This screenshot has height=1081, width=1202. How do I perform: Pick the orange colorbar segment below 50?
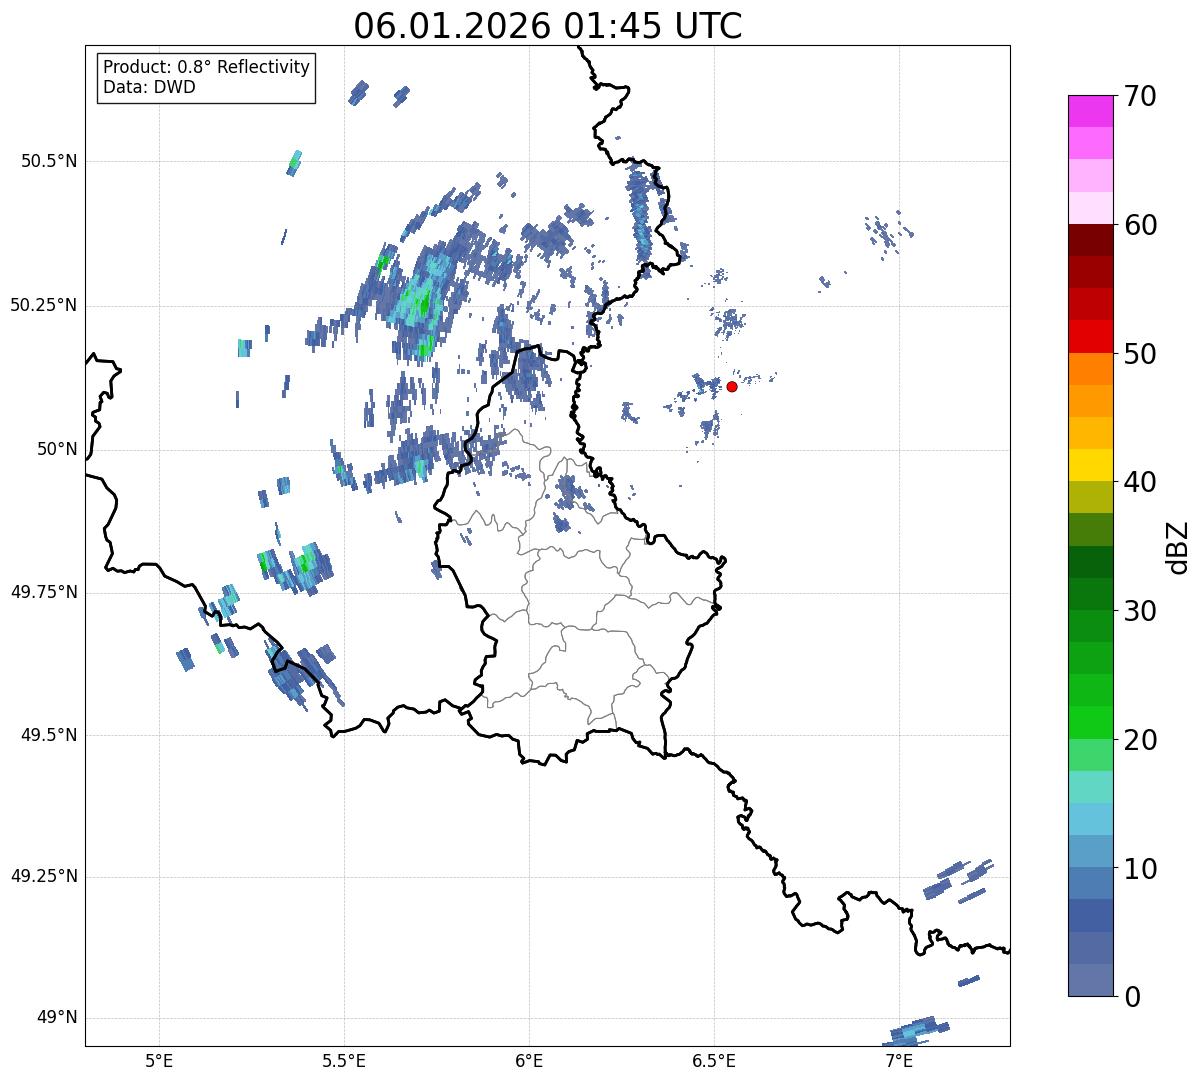[1090, 369]
